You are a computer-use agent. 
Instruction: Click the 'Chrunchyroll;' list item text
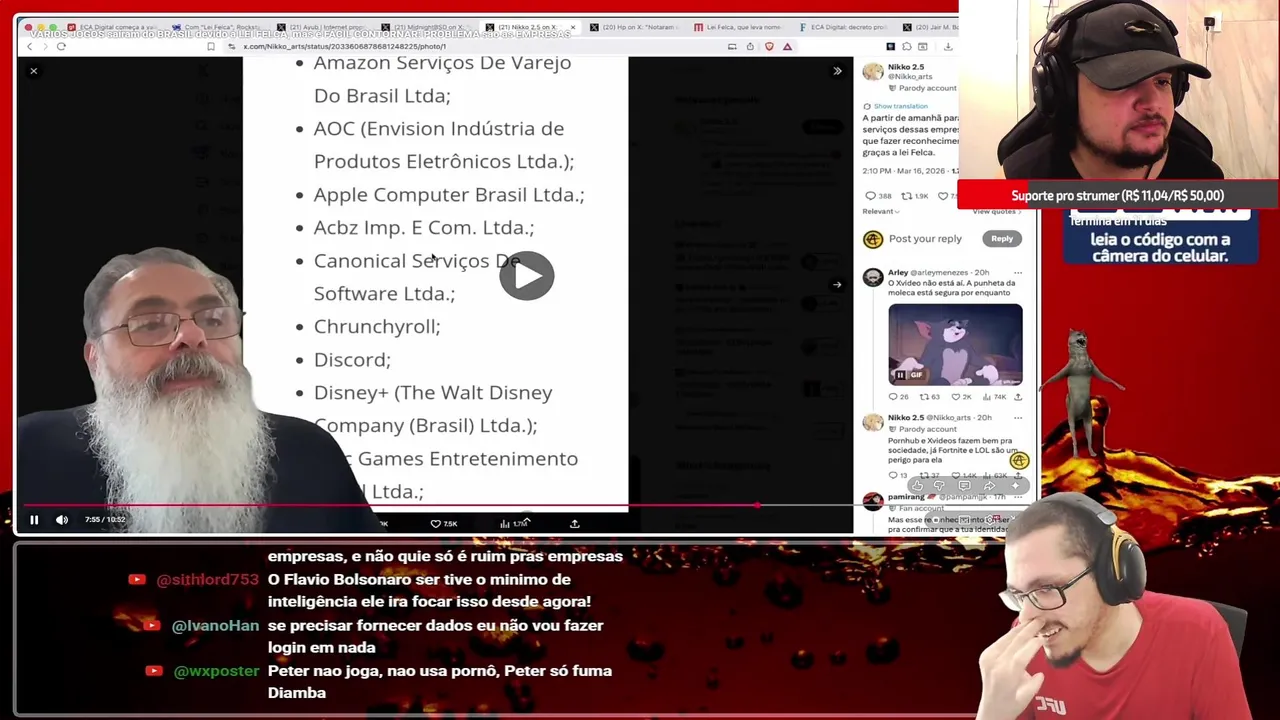tap(377, 327)
